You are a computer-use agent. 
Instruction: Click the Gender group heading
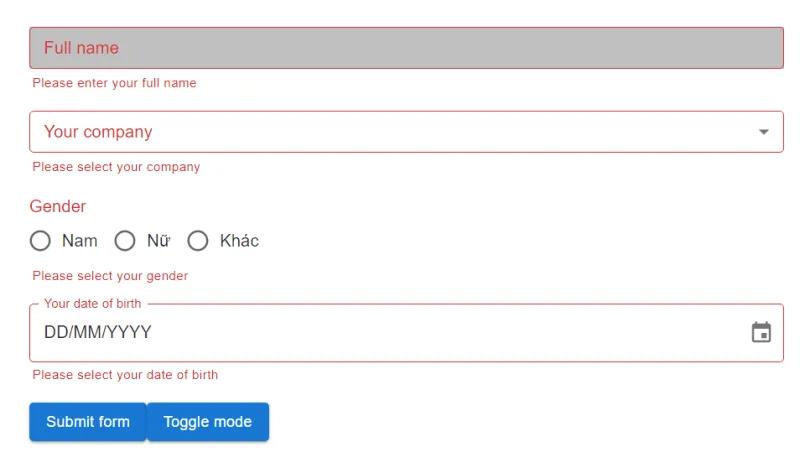coord(58,207)
